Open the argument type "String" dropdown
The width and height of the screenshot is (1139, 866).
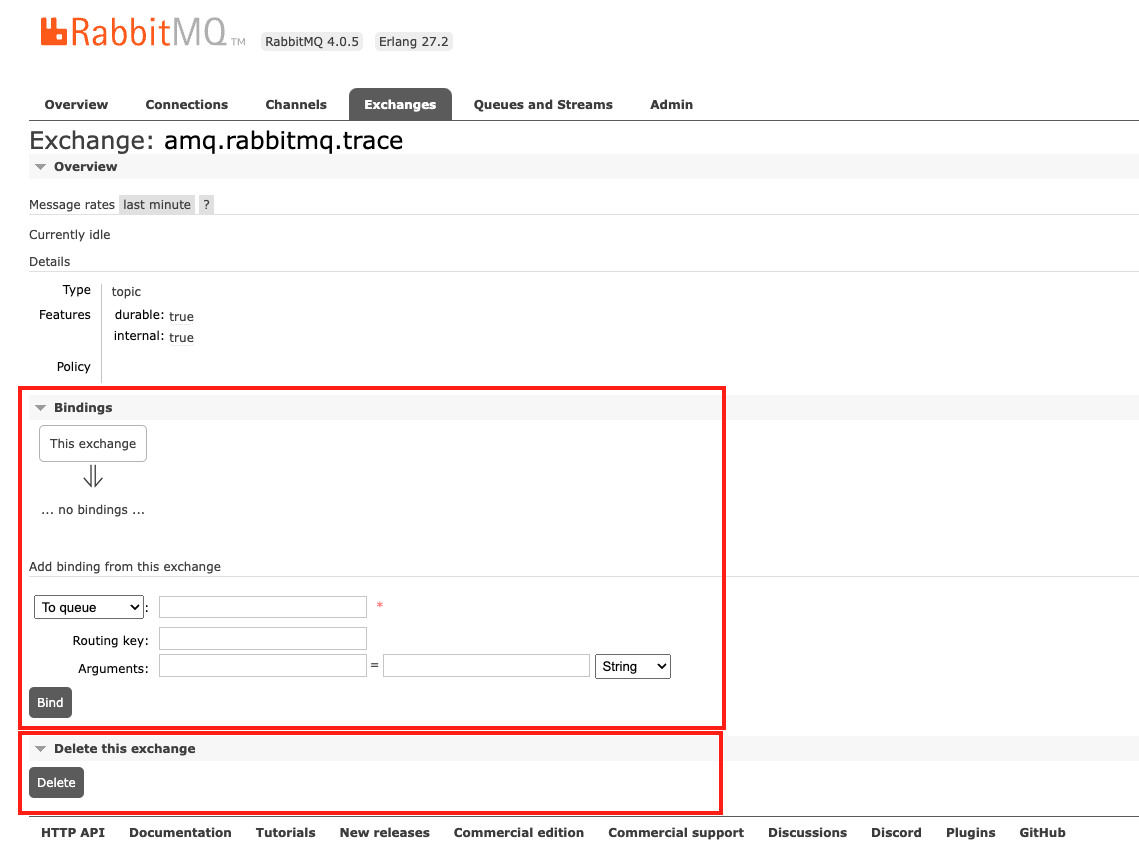point(632,665)
